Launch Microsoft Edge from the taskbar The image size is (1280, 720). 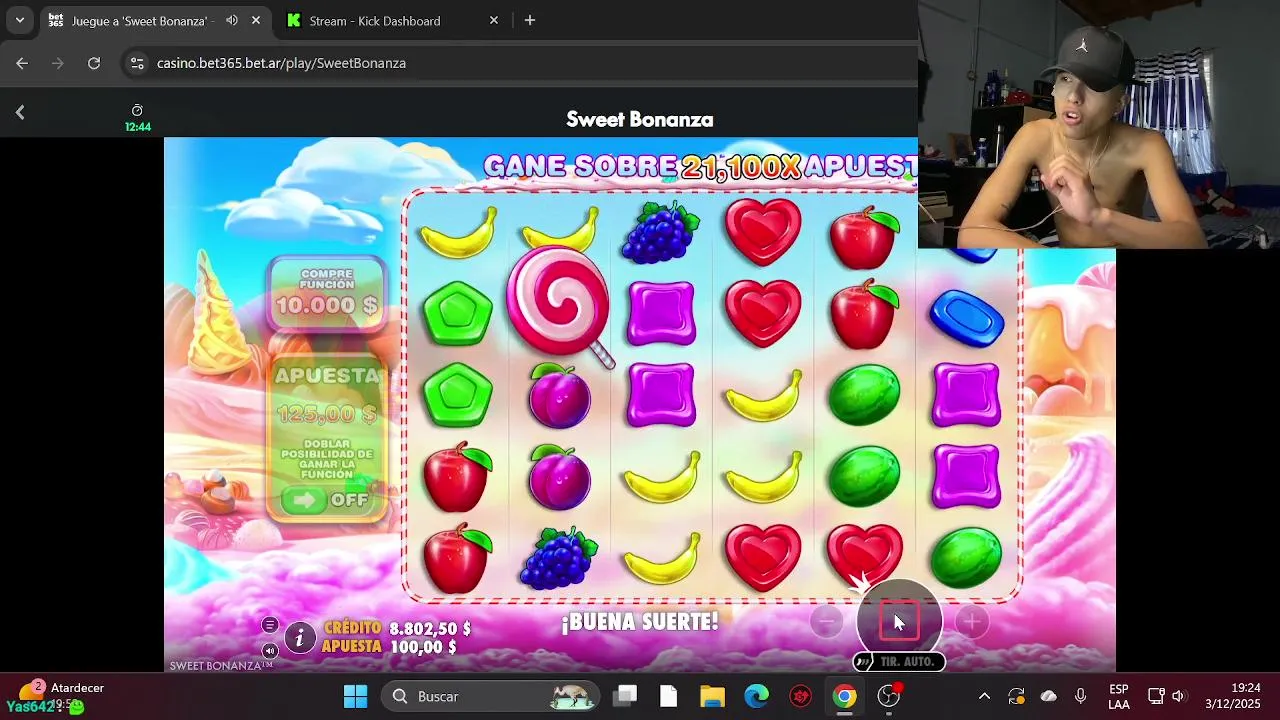click(756, 696)
